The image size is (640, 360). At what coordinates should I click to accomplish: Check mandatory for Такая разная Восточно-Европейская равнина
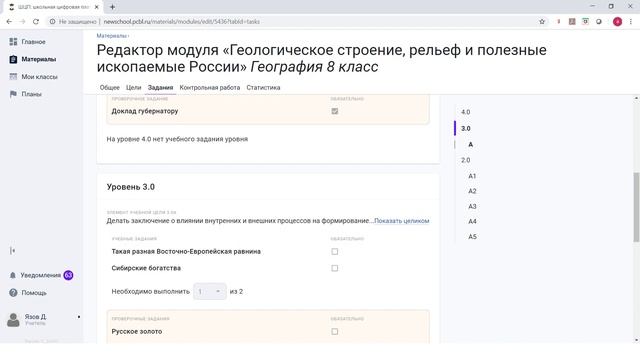click(x=335, y=251)
